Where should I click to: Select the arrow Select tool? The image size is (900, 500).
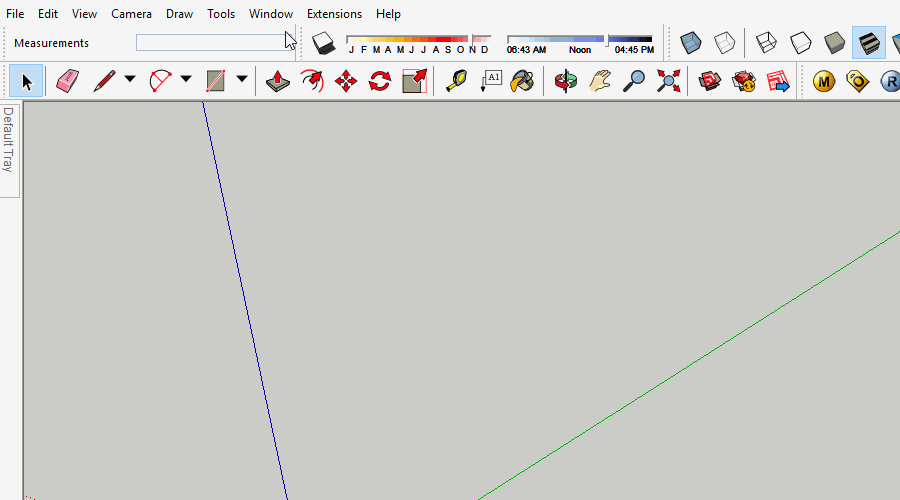(x=26, y=81)
